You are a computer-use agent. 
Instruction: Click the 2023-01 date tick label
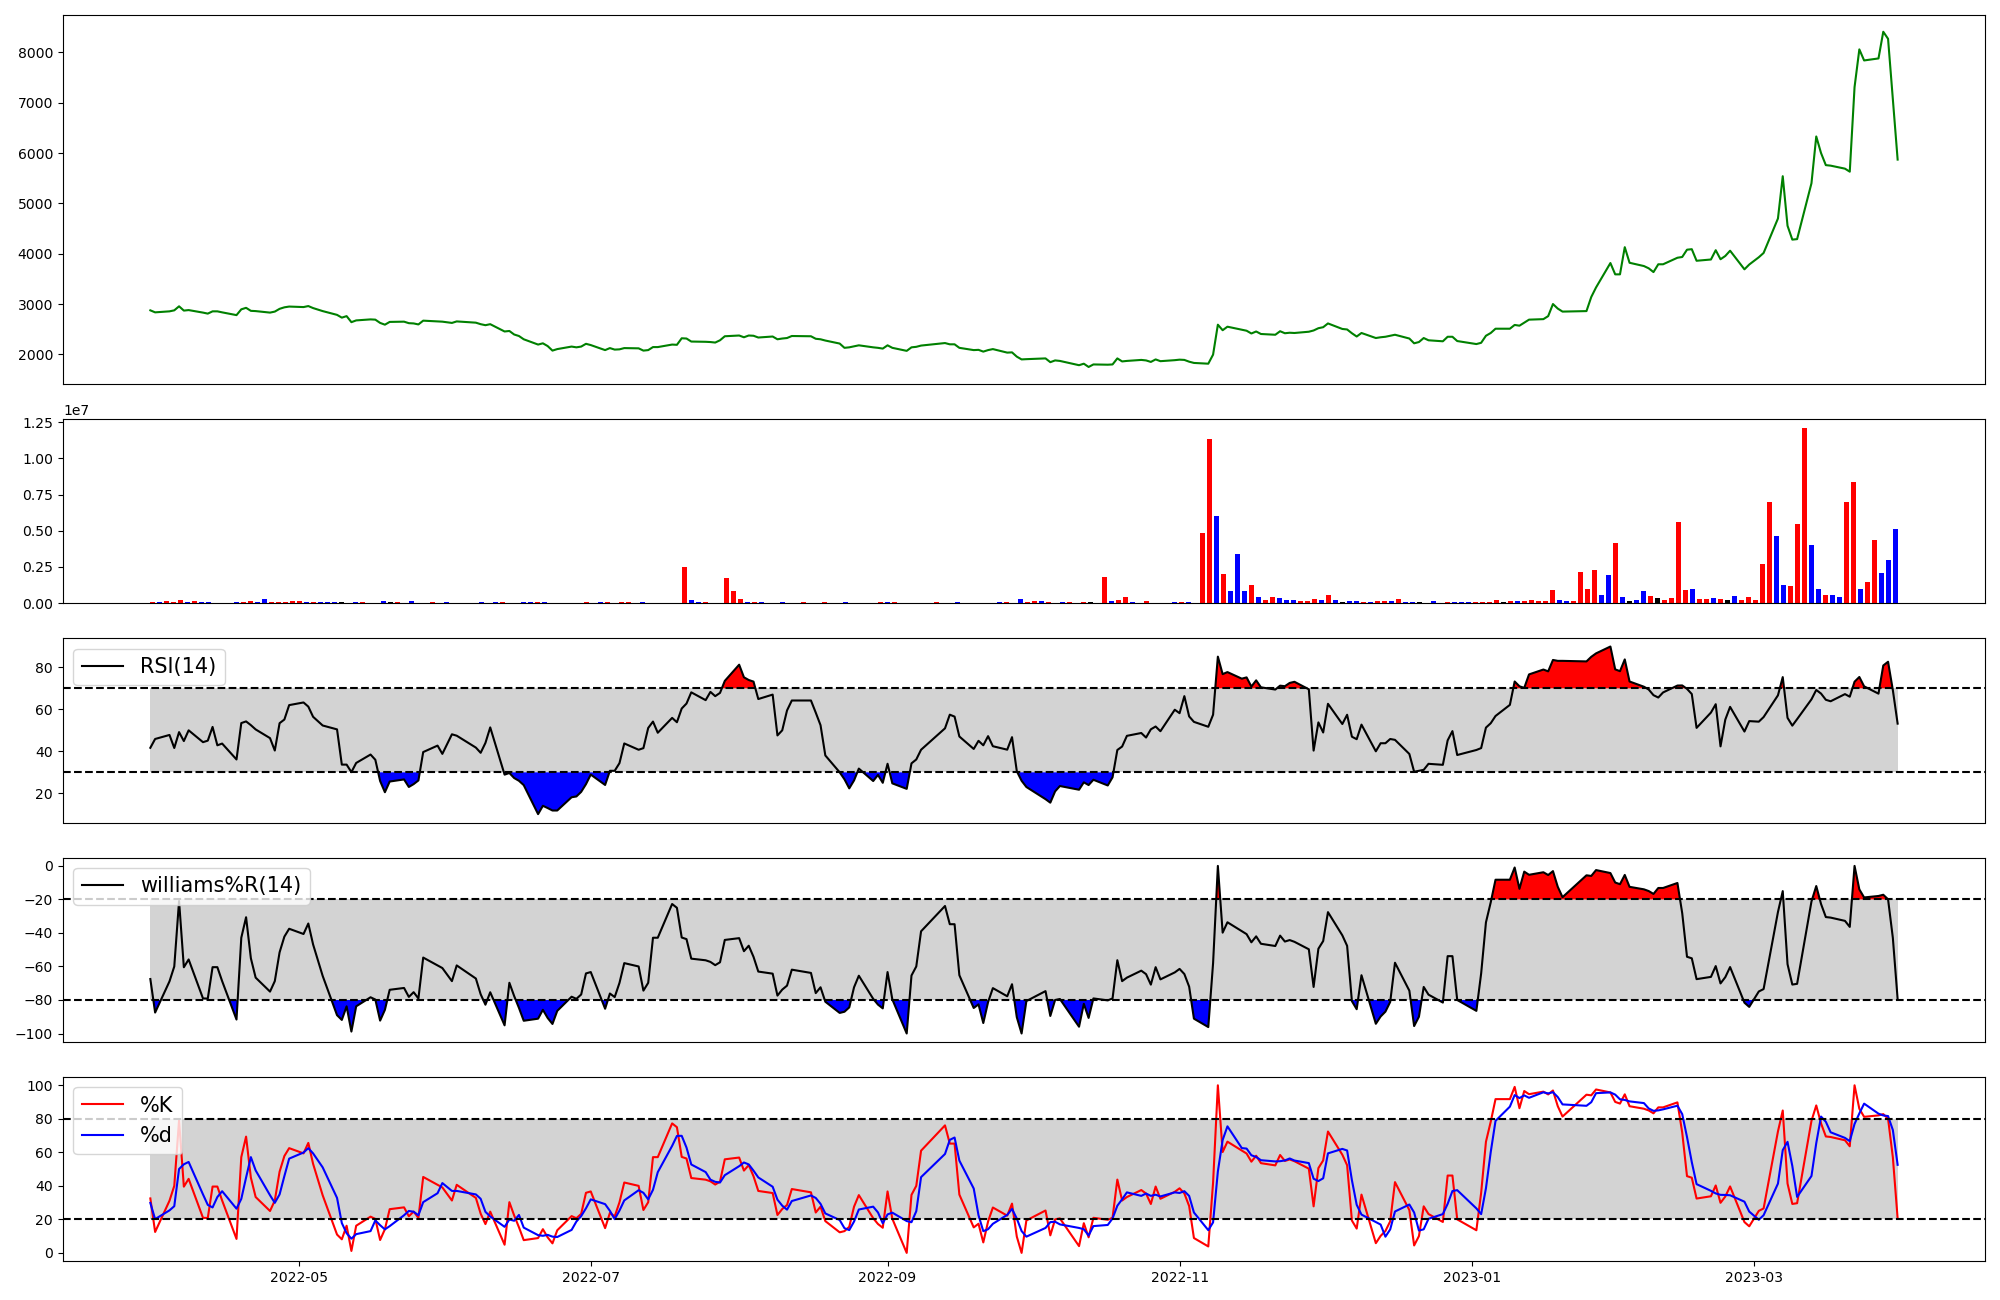[x=1473, y=1277]
